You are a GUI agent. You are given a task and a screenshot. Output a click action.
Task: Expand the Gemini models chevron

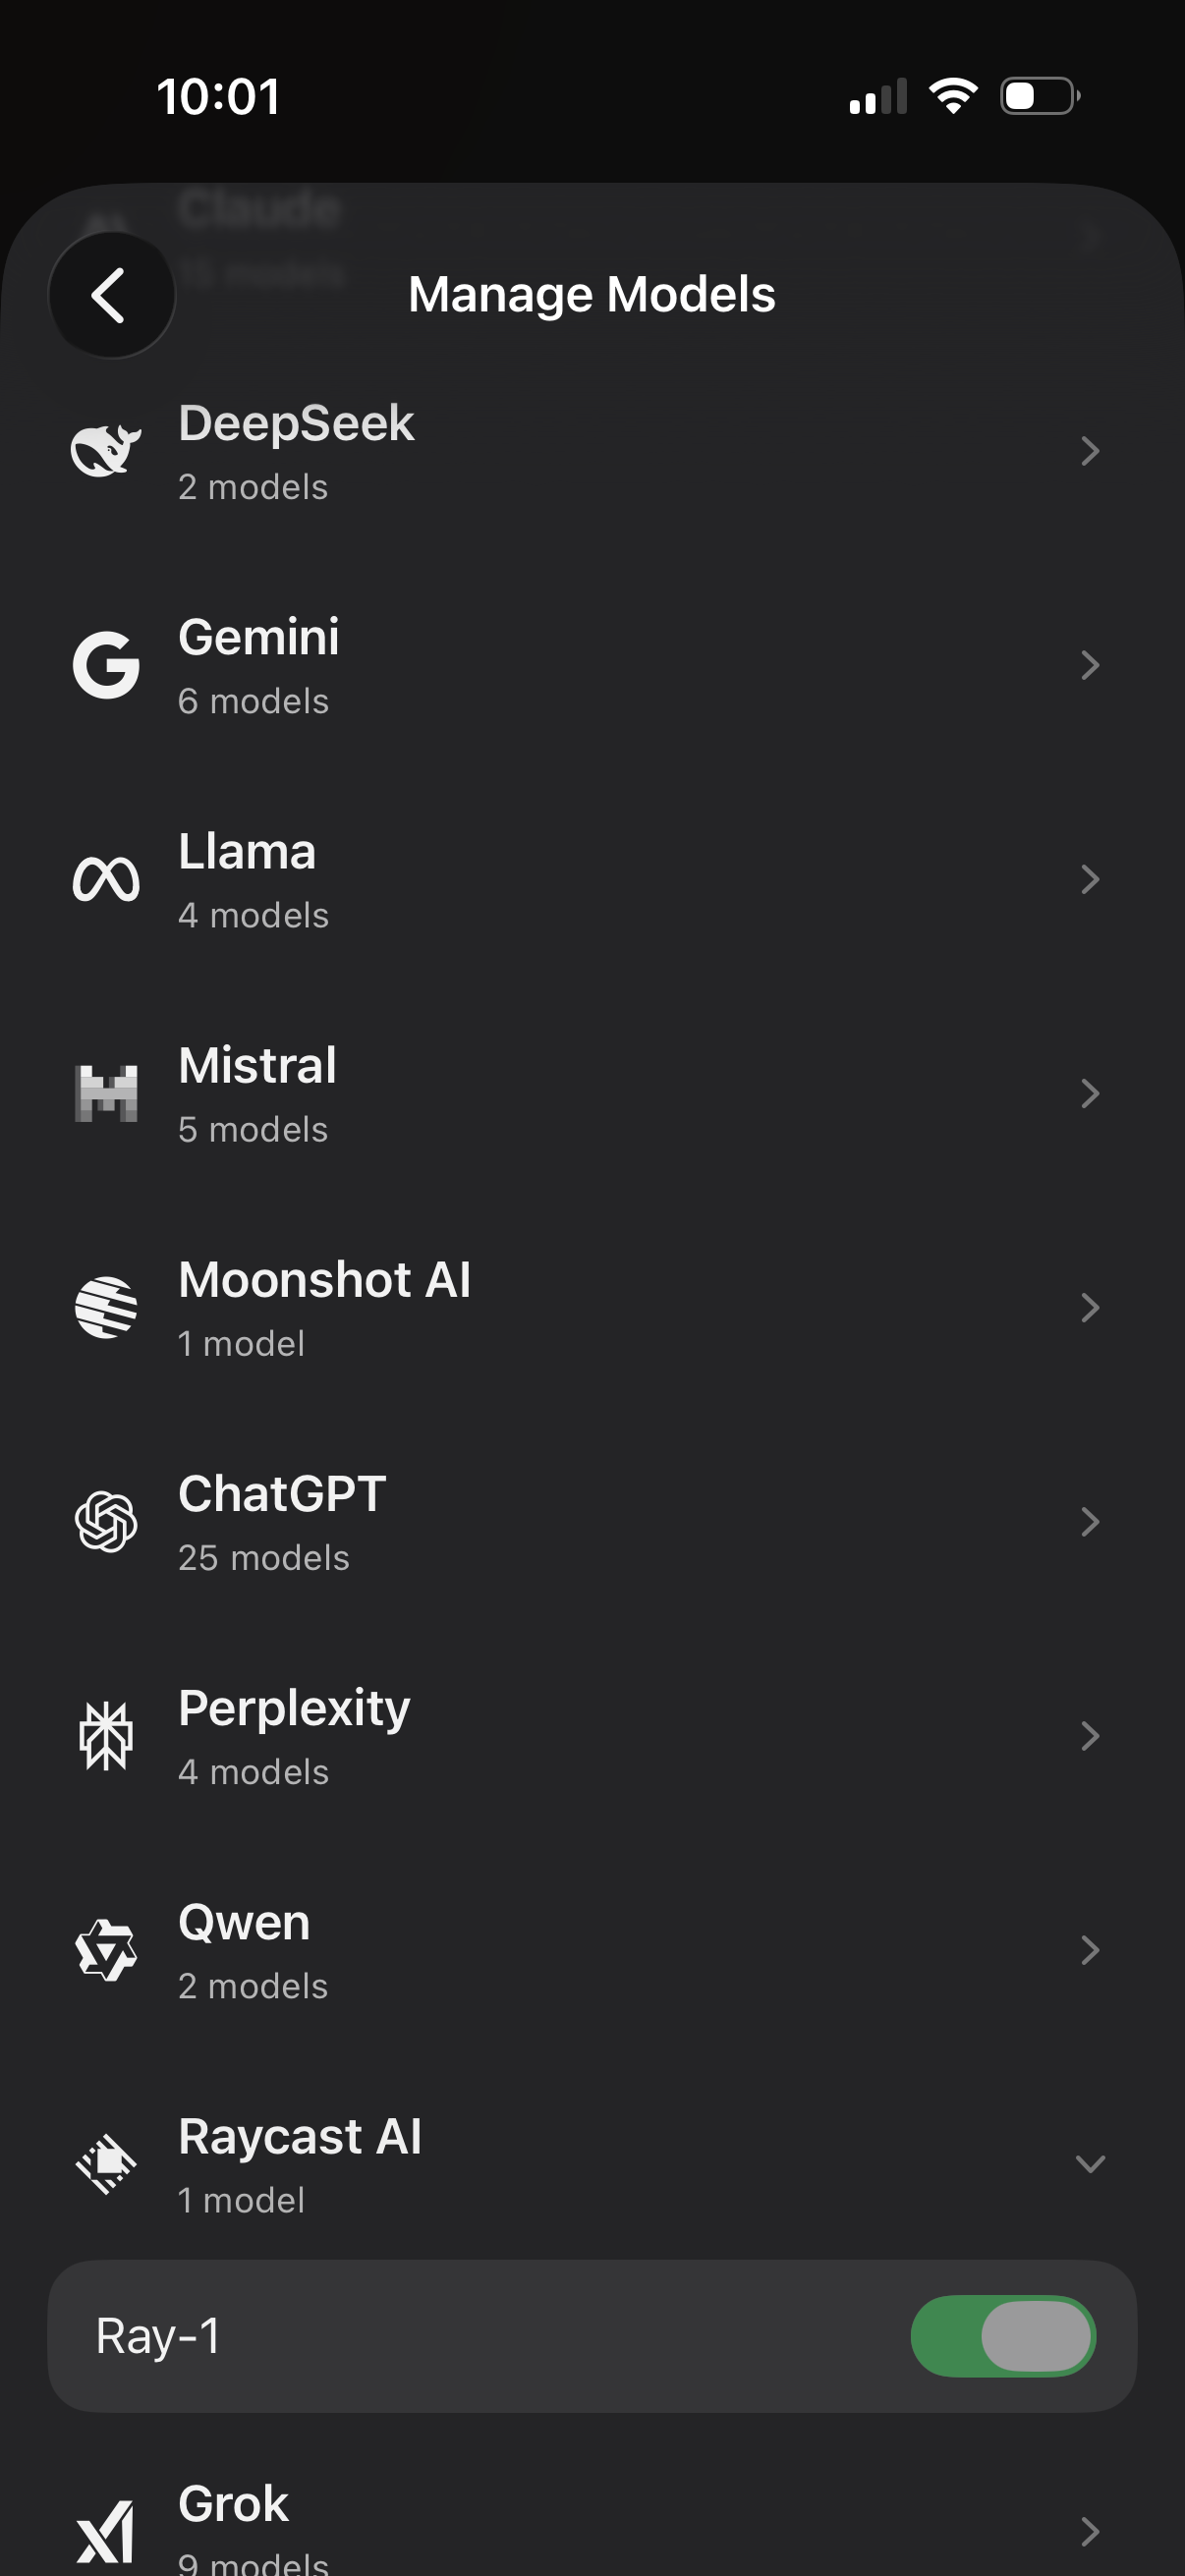1090,666
